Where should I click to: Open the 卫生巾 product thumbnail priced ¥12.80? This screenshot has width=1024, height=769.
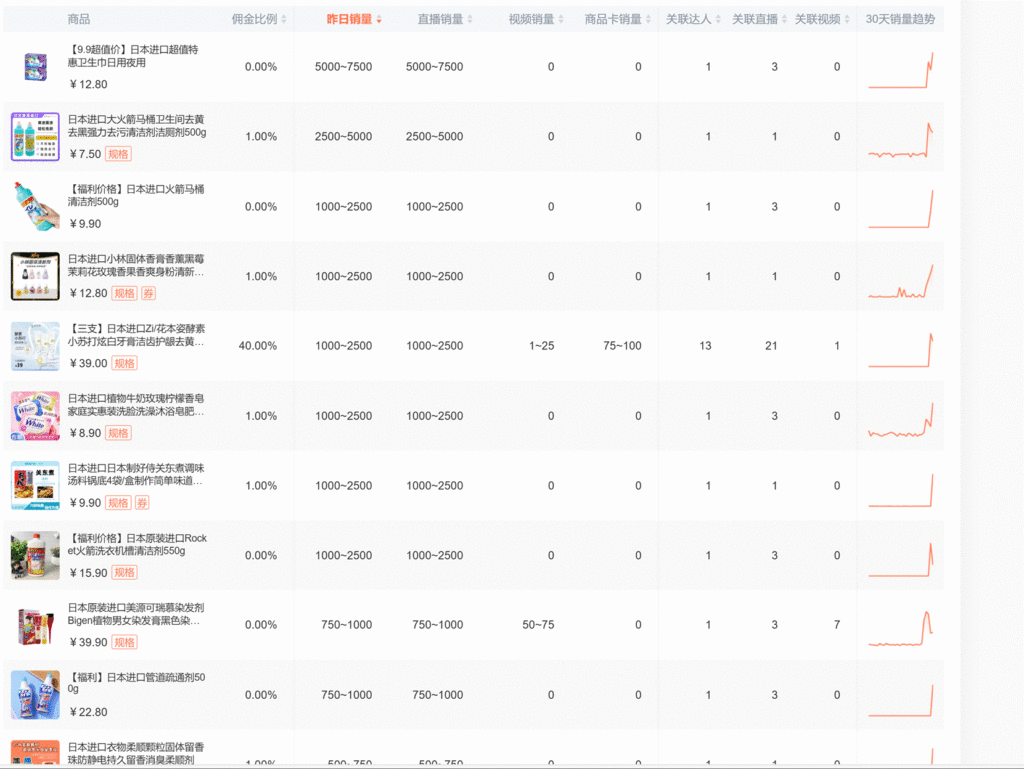35,67
